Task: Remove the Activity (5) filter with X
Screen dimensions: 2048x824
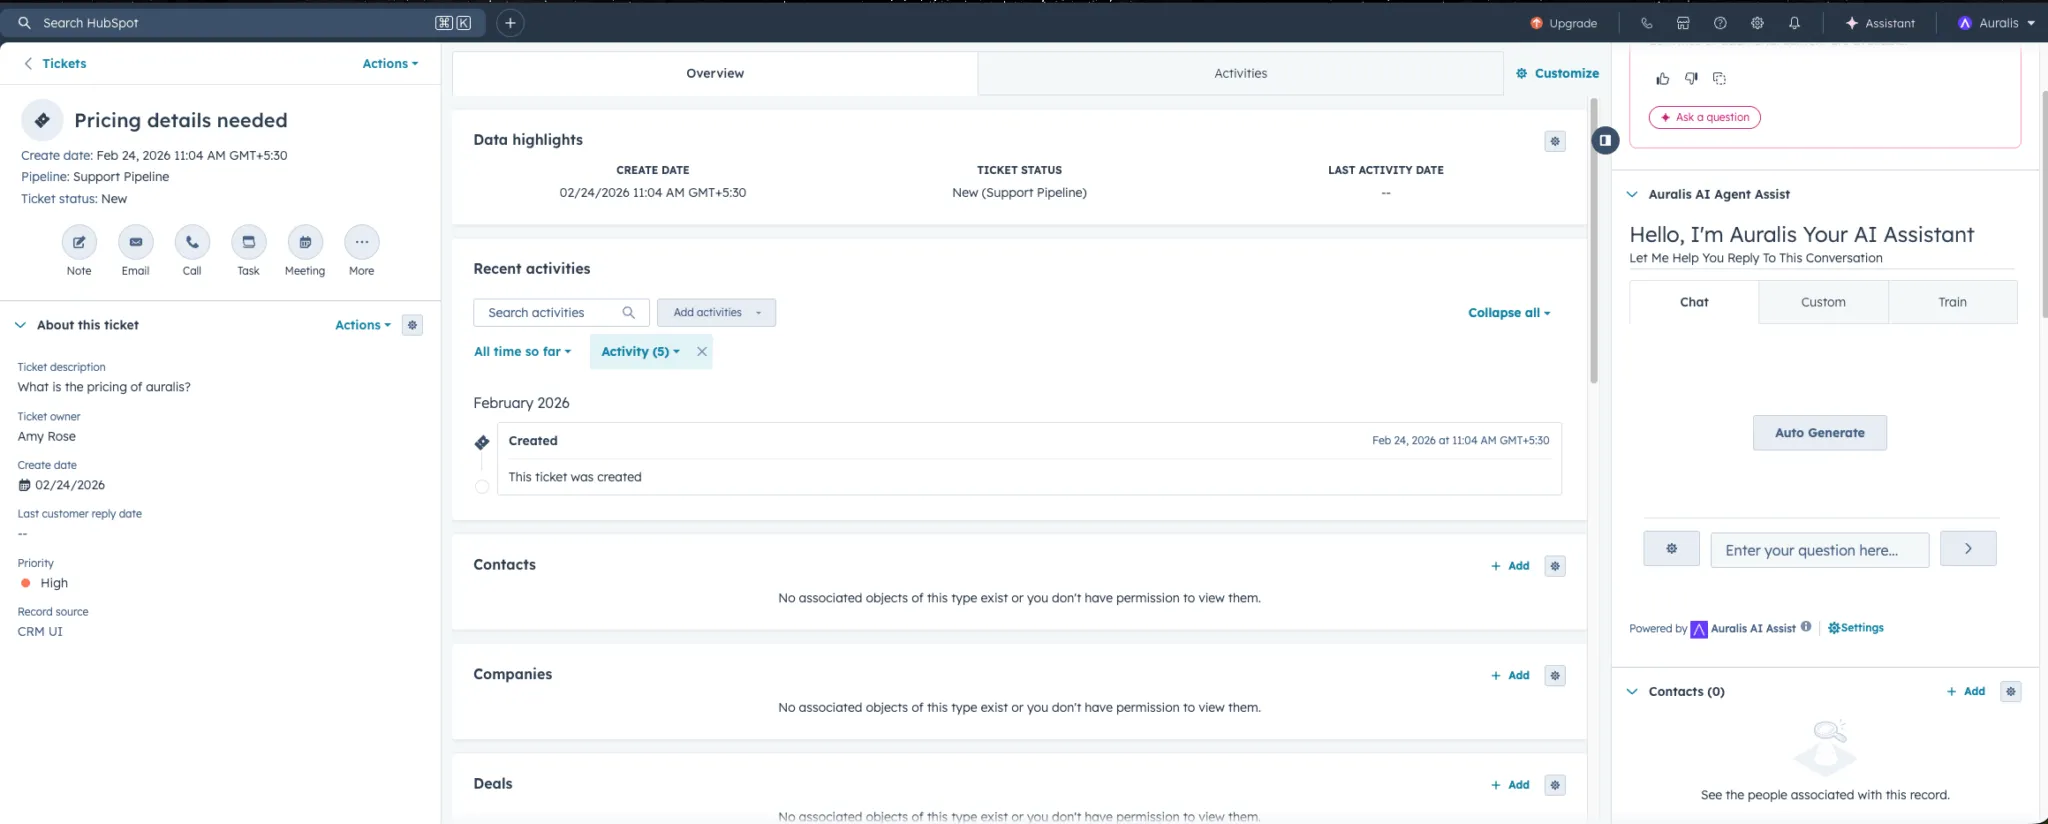Action: [702, 351]
